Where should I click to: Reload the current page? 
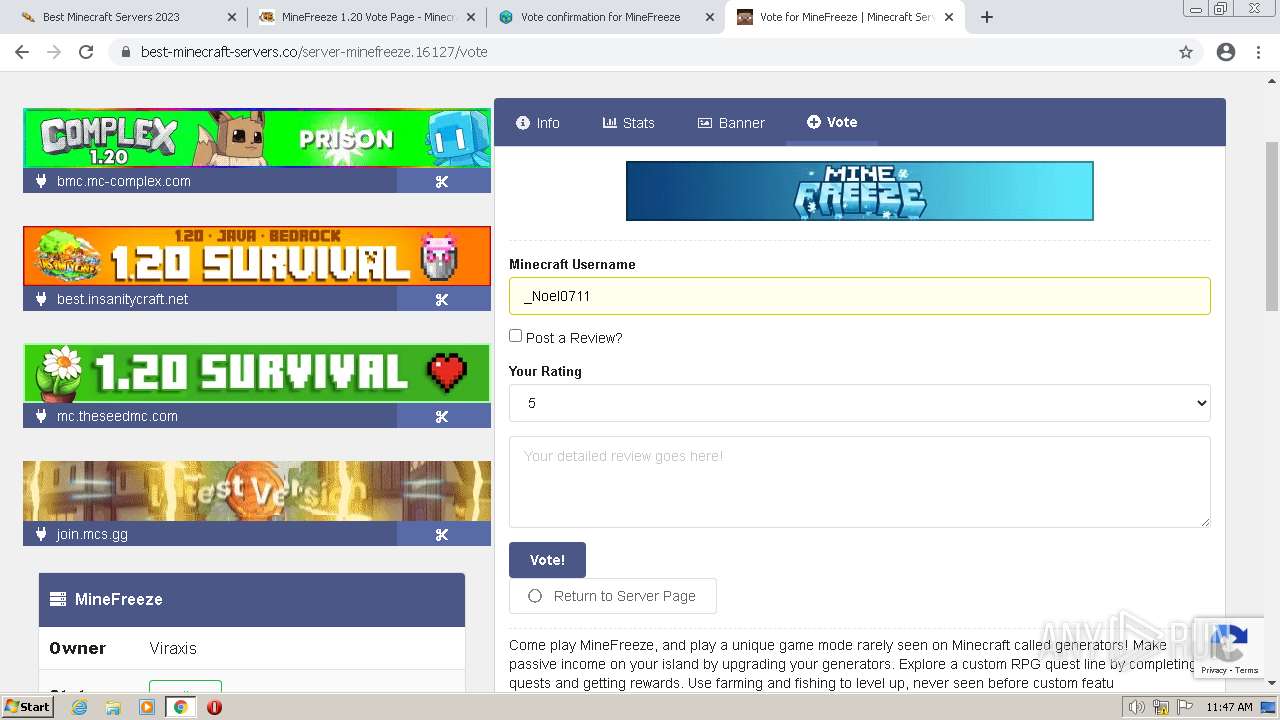[86, 52]
